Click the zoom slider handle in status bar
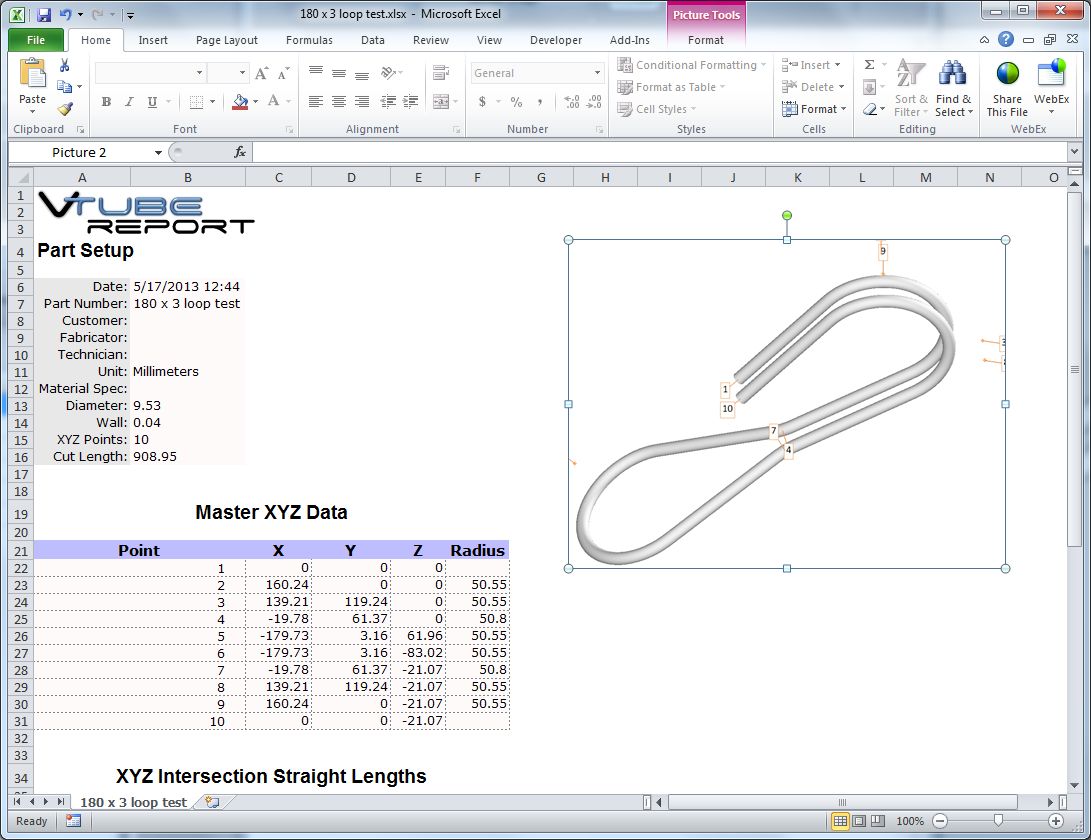This screenshot has height=840, width=1091. (997, 821)
